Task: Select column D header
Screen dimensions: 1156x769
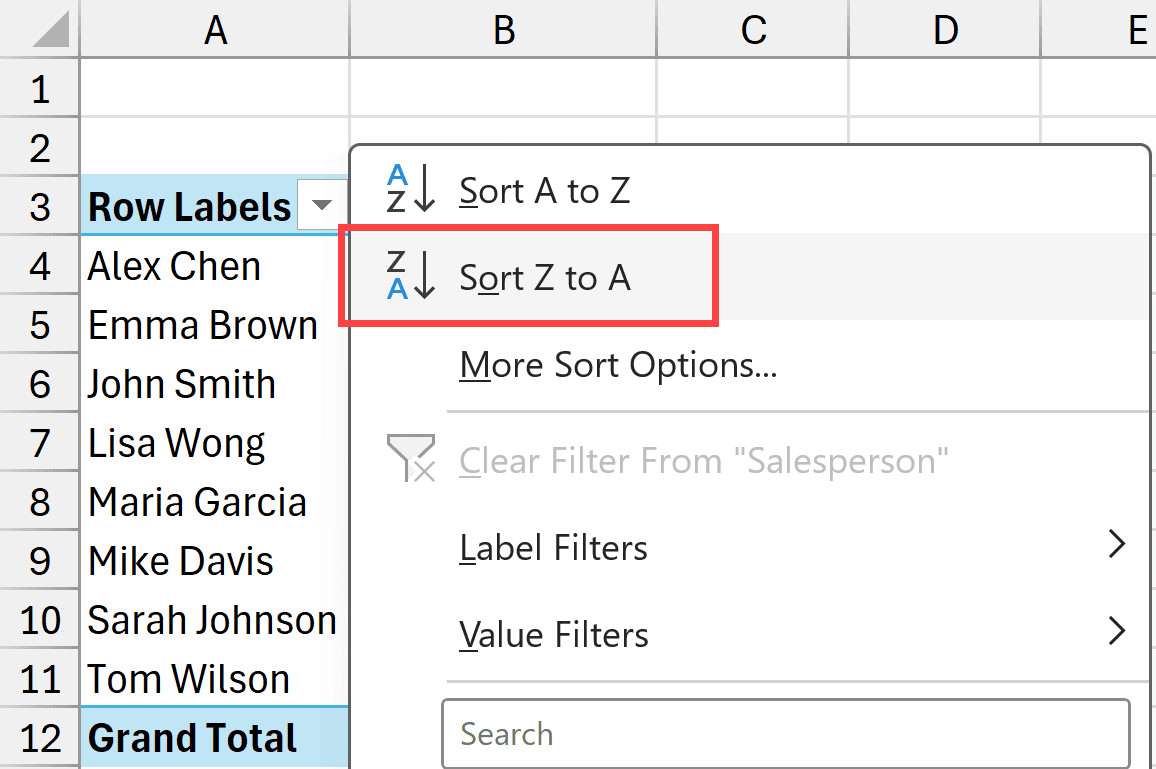Action: click(x=944, y=29)
